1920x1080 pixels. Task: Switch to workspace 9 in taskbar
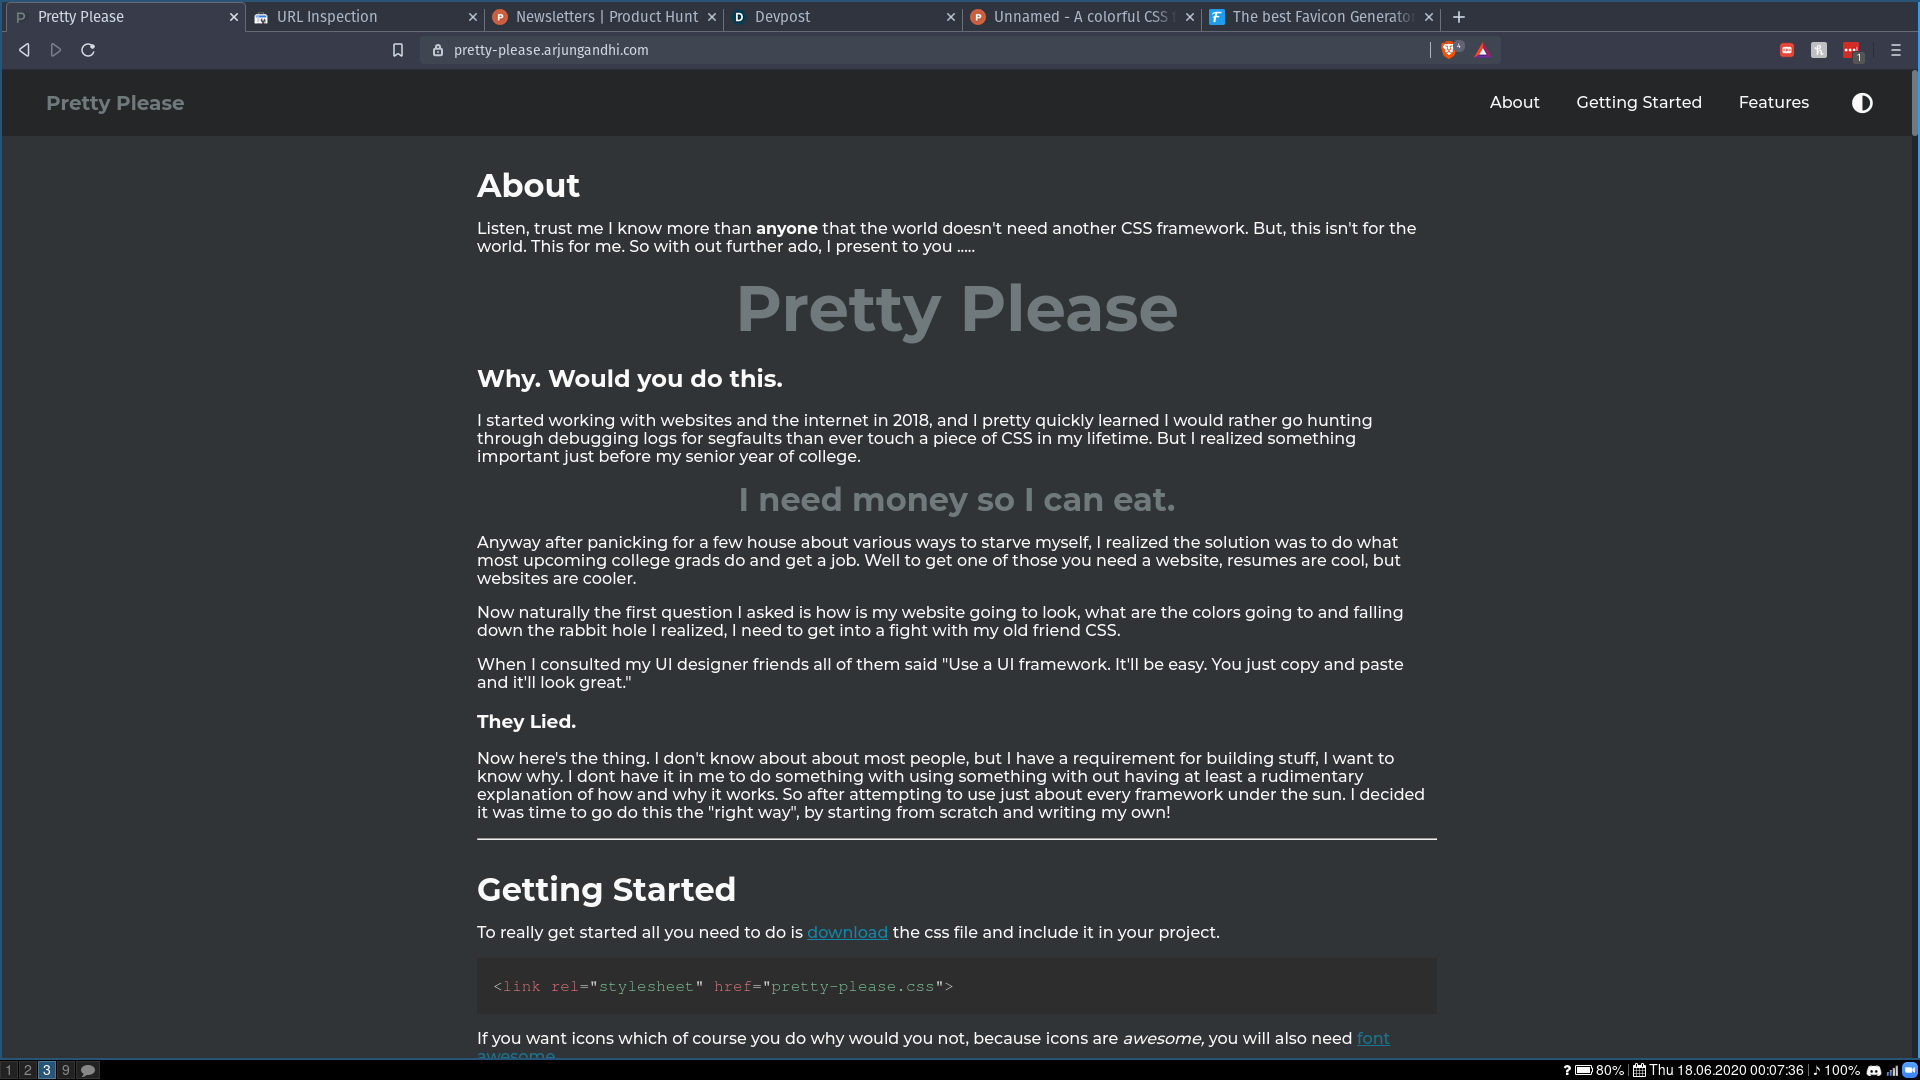point(66,1070)
